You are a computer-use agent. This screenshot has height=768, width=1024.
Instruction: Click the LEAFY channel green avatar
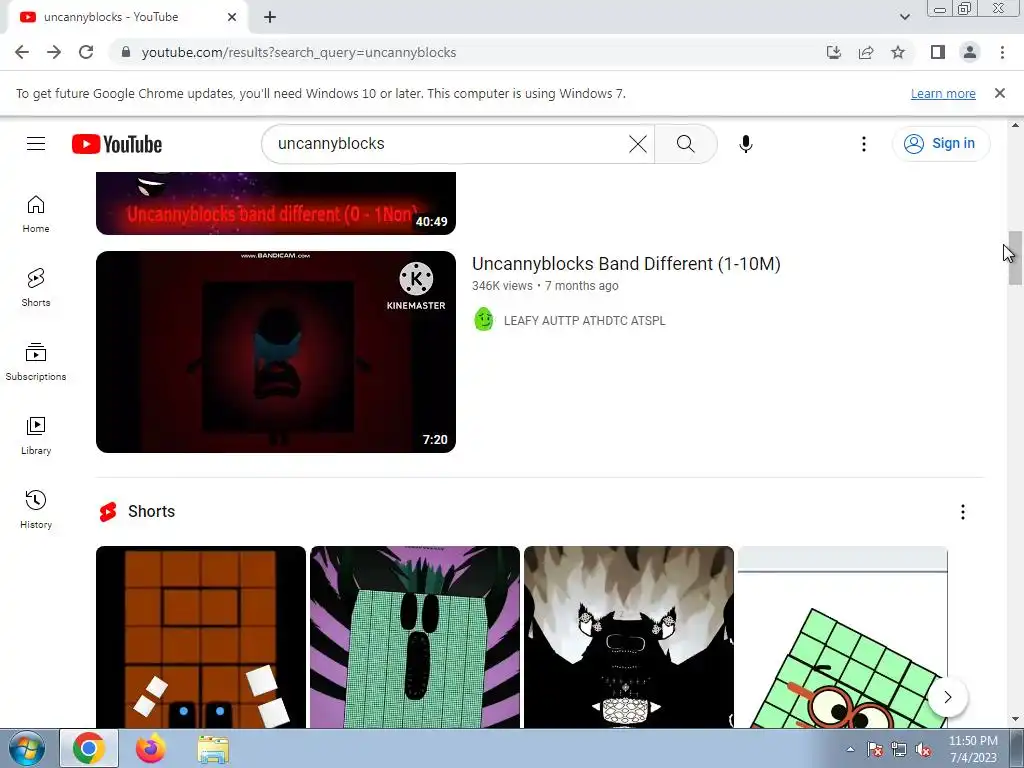point(484,319)
